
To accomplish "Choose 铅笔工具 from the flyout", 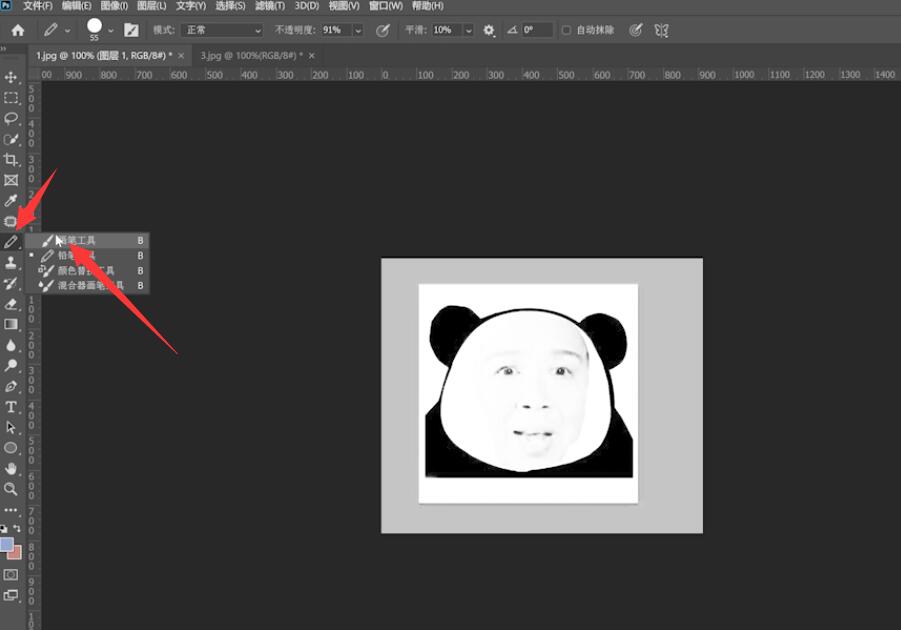I will tap(87, 256).
